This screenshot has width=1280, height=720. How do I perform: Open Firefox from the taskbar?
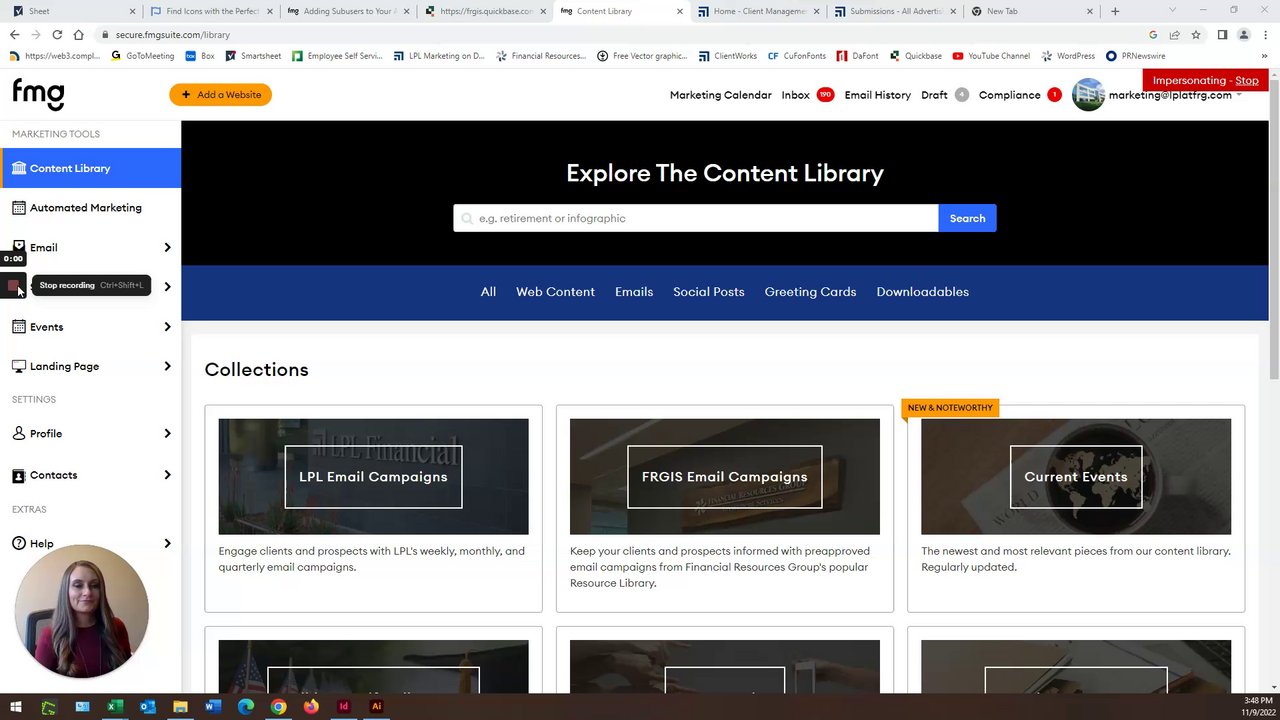311,707
